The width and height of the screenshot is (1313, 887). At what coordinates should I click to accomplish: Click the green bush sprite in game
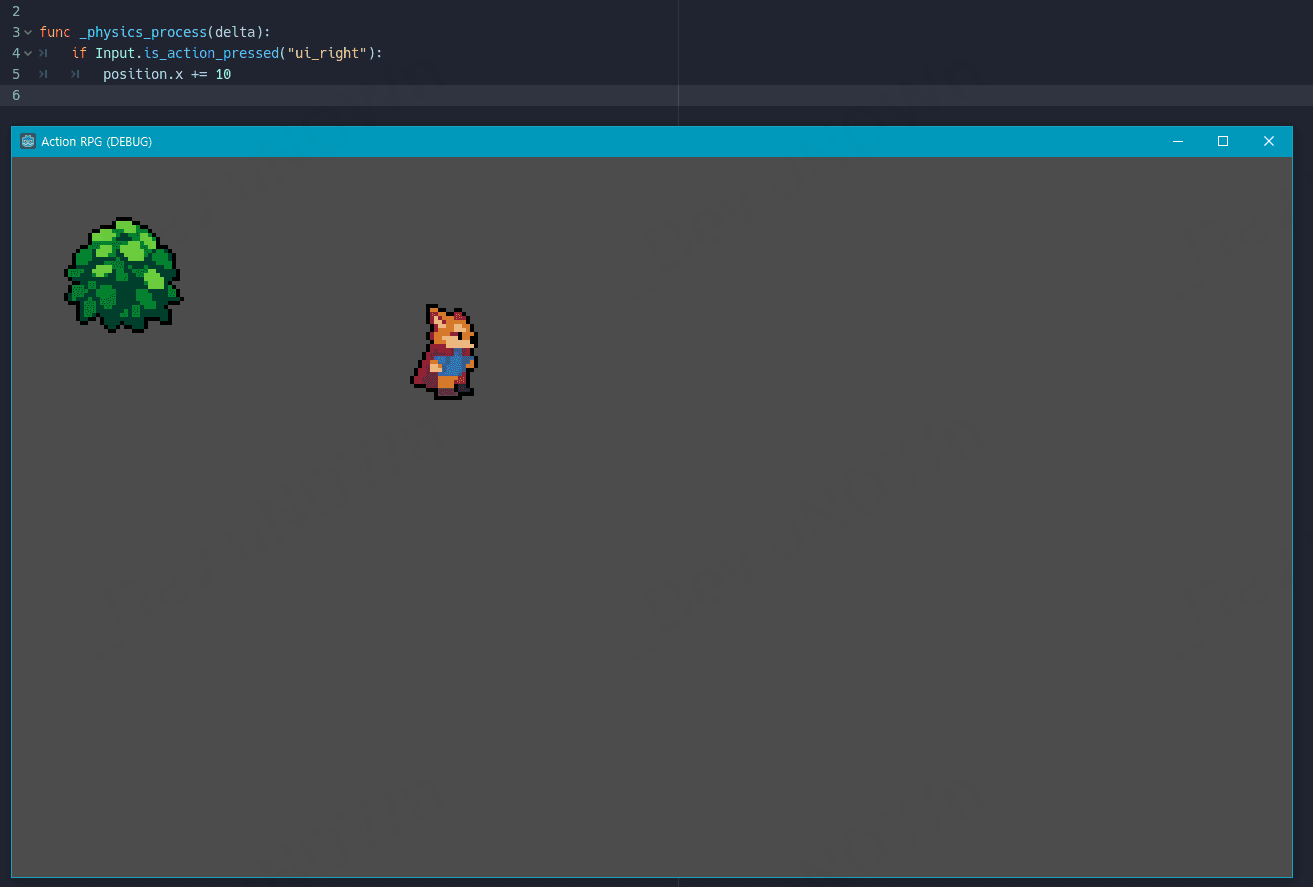(124, 275)
